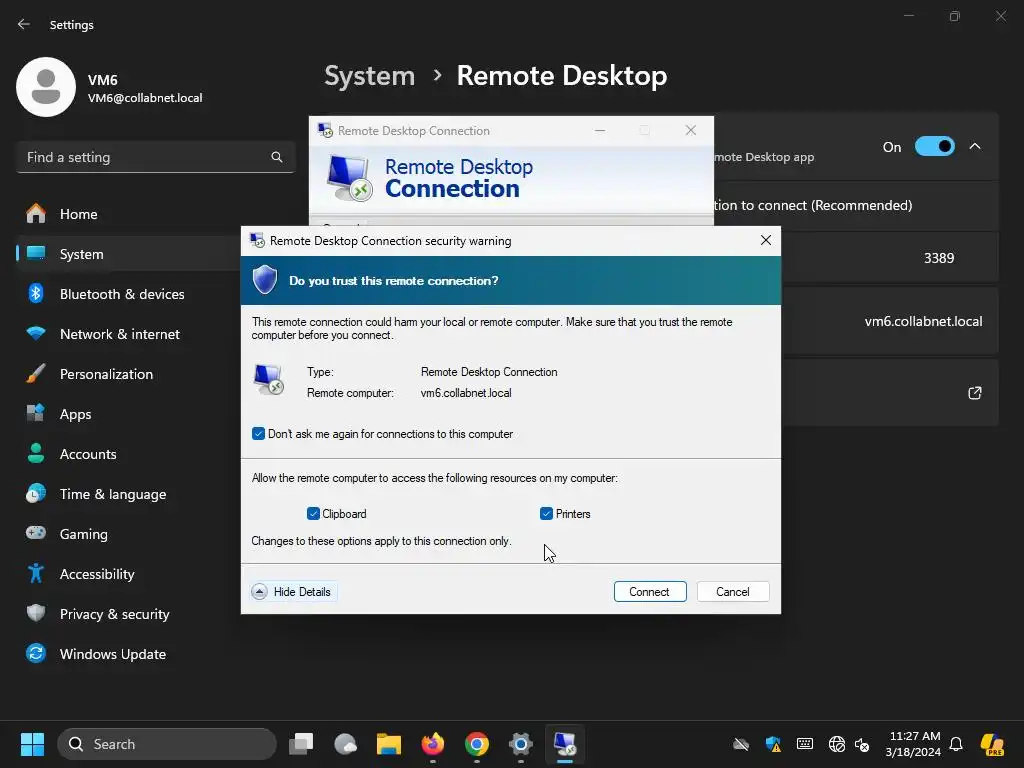Turn off the Remote Desktop toggle
The width and height of the screenshot is (1024, 768).
click(935, 146)
